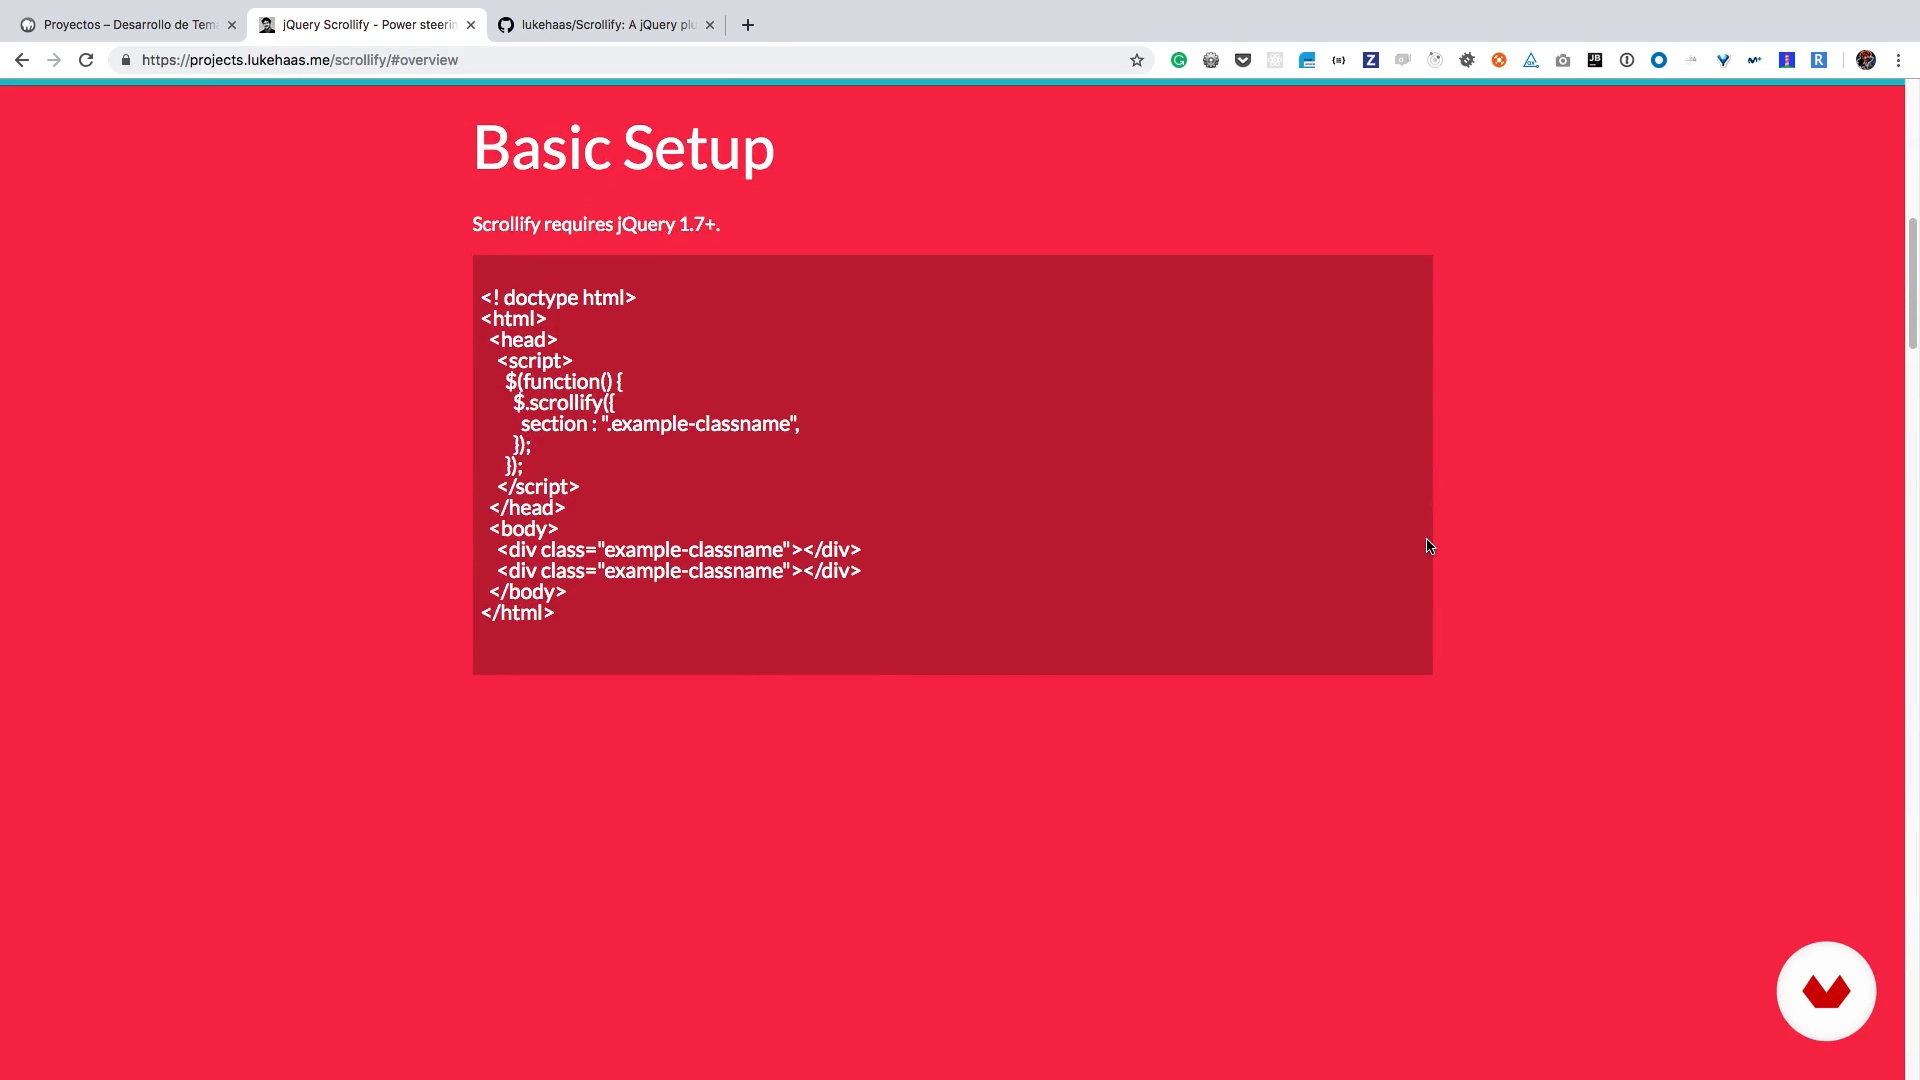Open the Chrome three-dot menu
The height and width of the screenshot is (1080, 1920).
[x=1898, y=60]
